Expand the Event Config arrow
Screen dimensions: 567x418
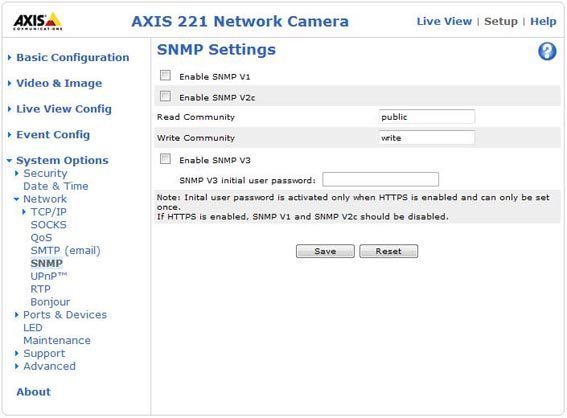pyautogui.click(x=10, y=135)
